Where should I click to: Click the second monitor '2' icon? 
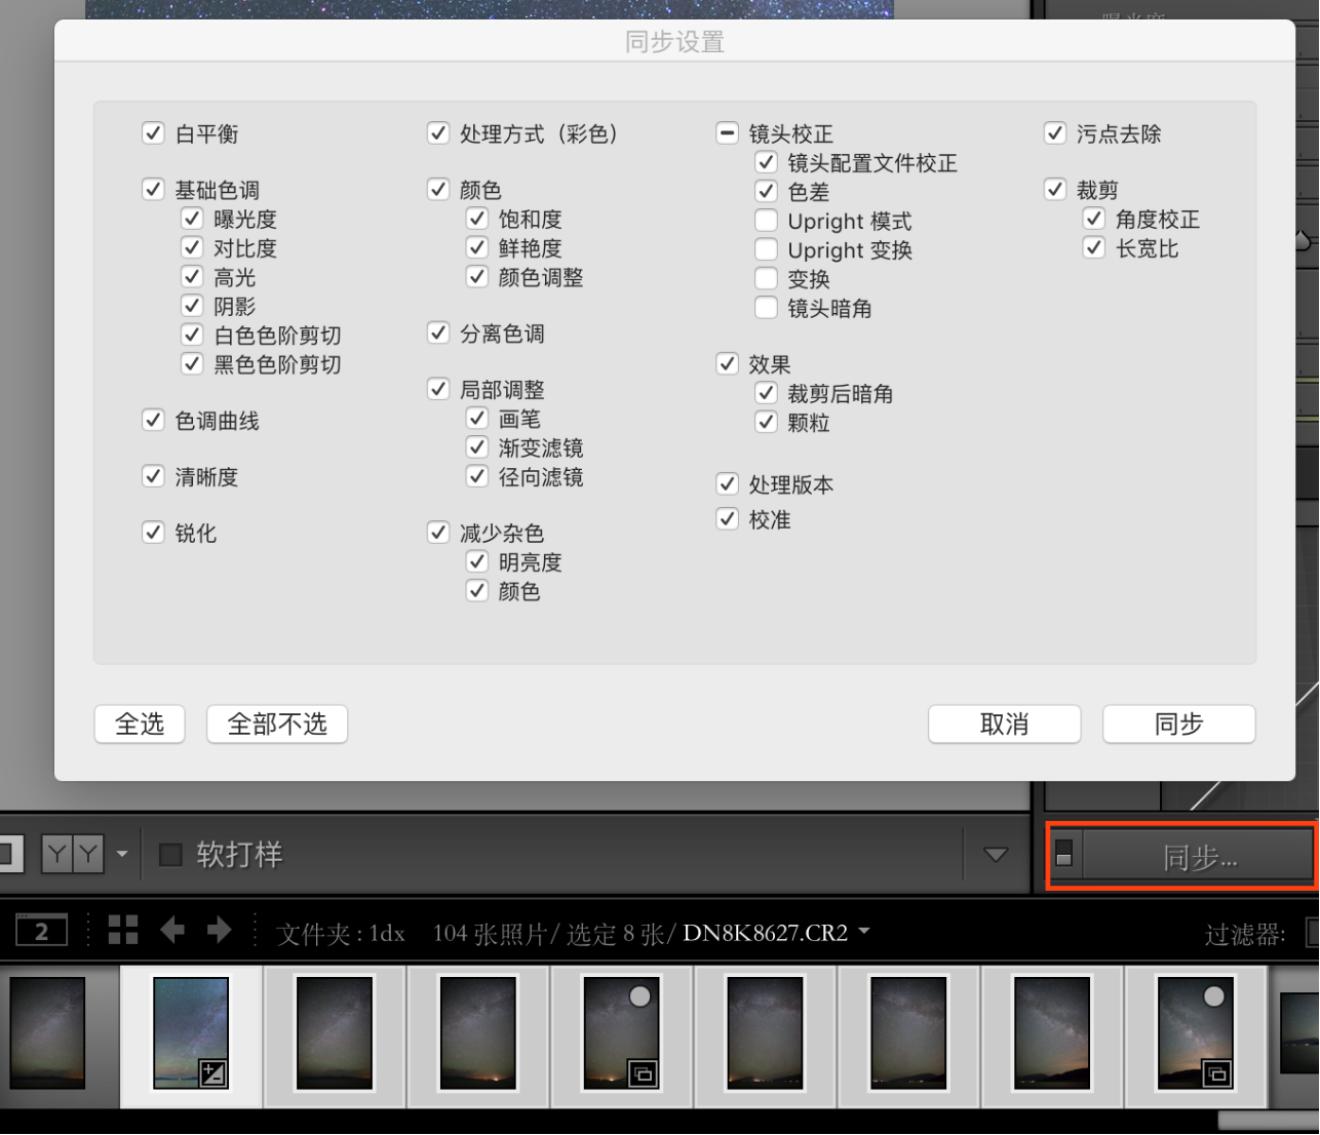pyautogui.click(x=41, y=932)
